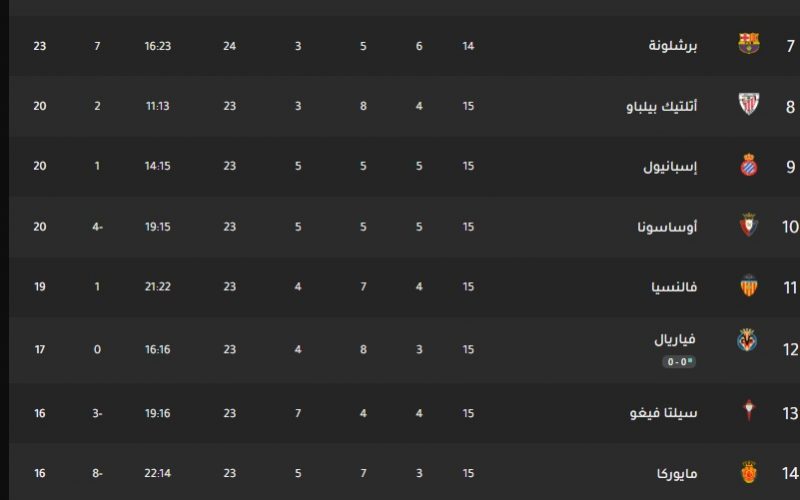Viewport: 800px width, 500px height.
Task: Click the Athletic Bilbao club crest
Action: point(748,104)
